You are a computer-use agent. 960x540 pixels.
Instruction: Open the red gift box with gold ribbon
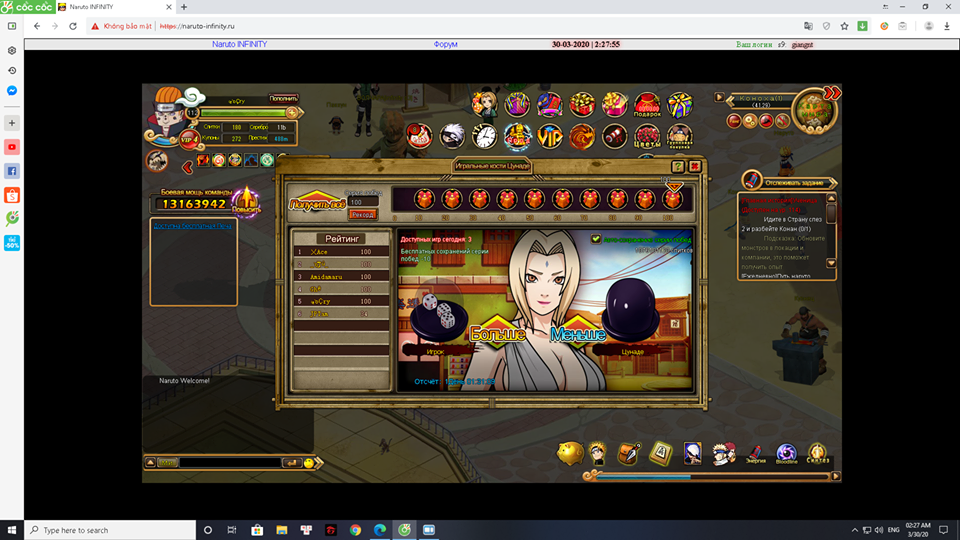tap(582, 105)
